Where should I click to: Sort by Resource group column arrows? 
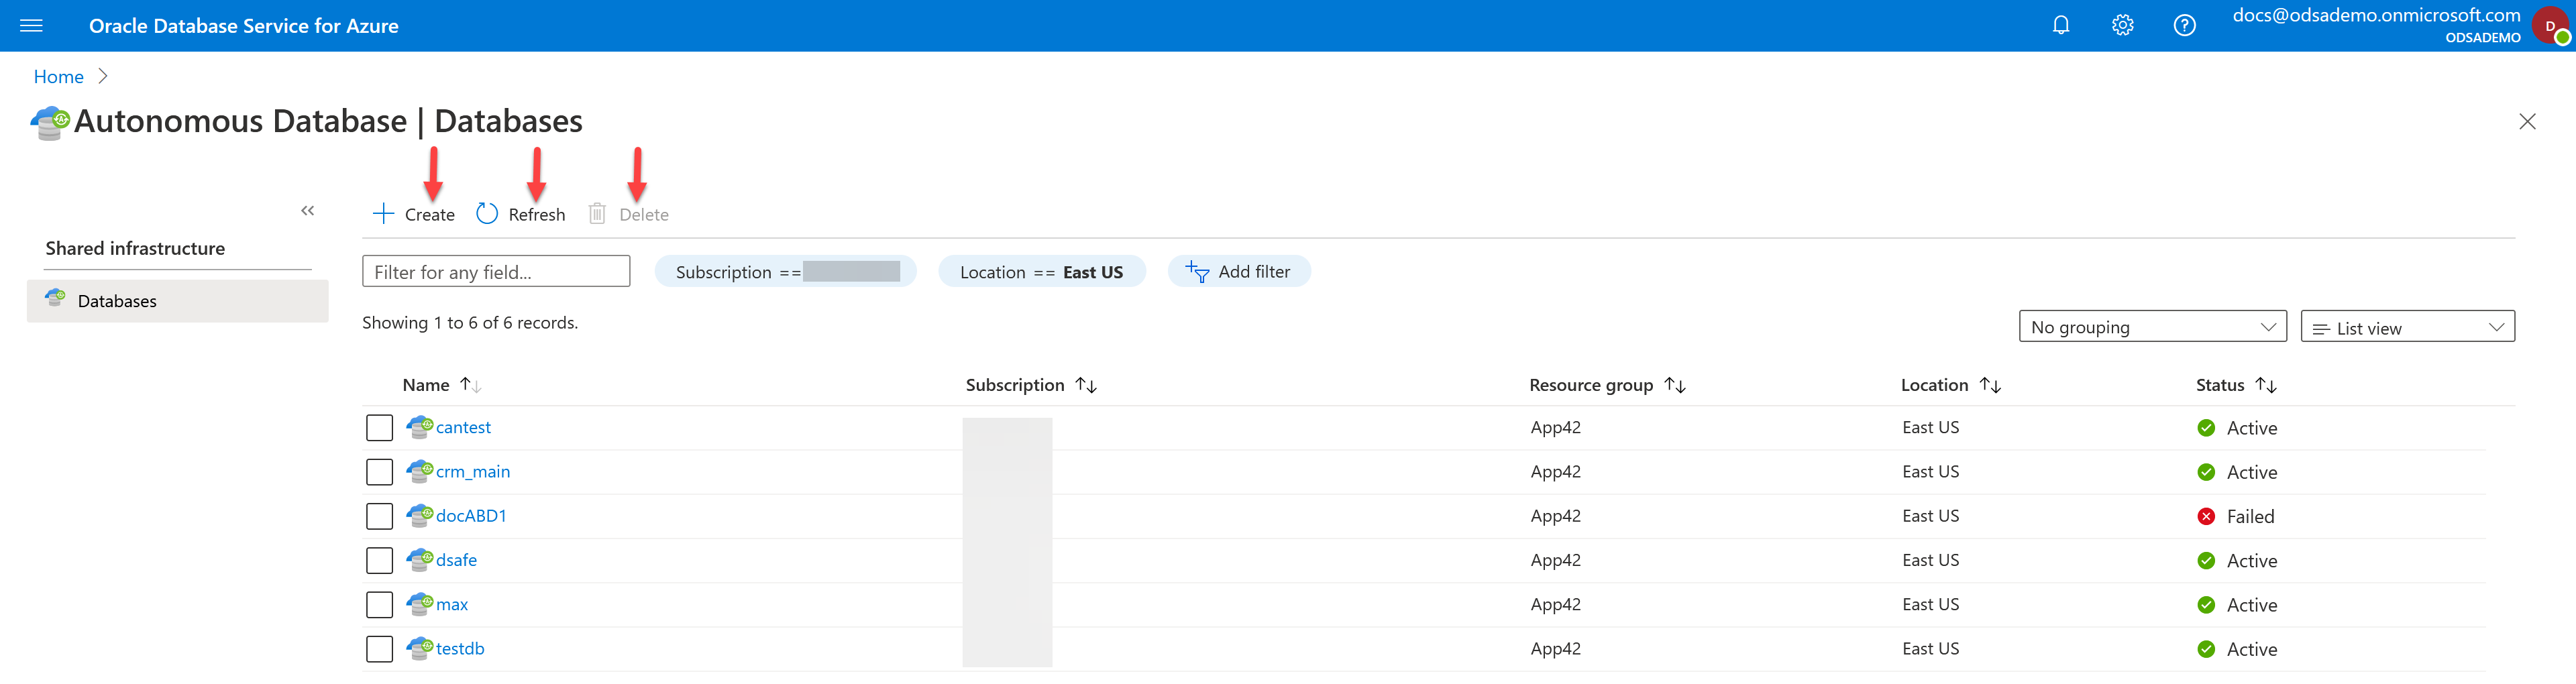1675,385
